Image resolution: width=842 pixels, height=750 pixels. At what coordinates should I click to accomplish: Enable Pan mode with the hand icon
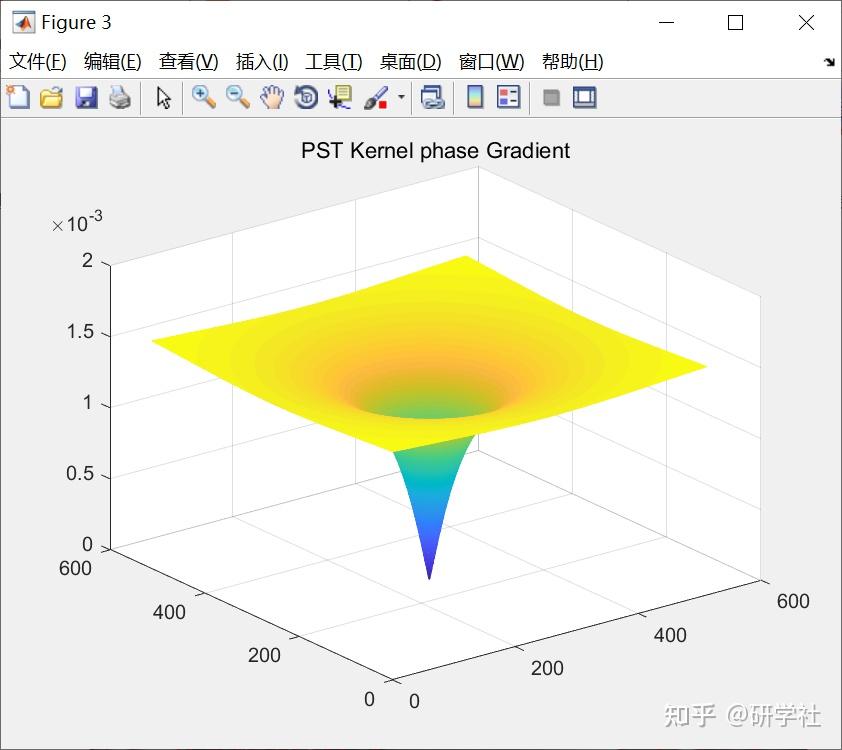[270, 97]
